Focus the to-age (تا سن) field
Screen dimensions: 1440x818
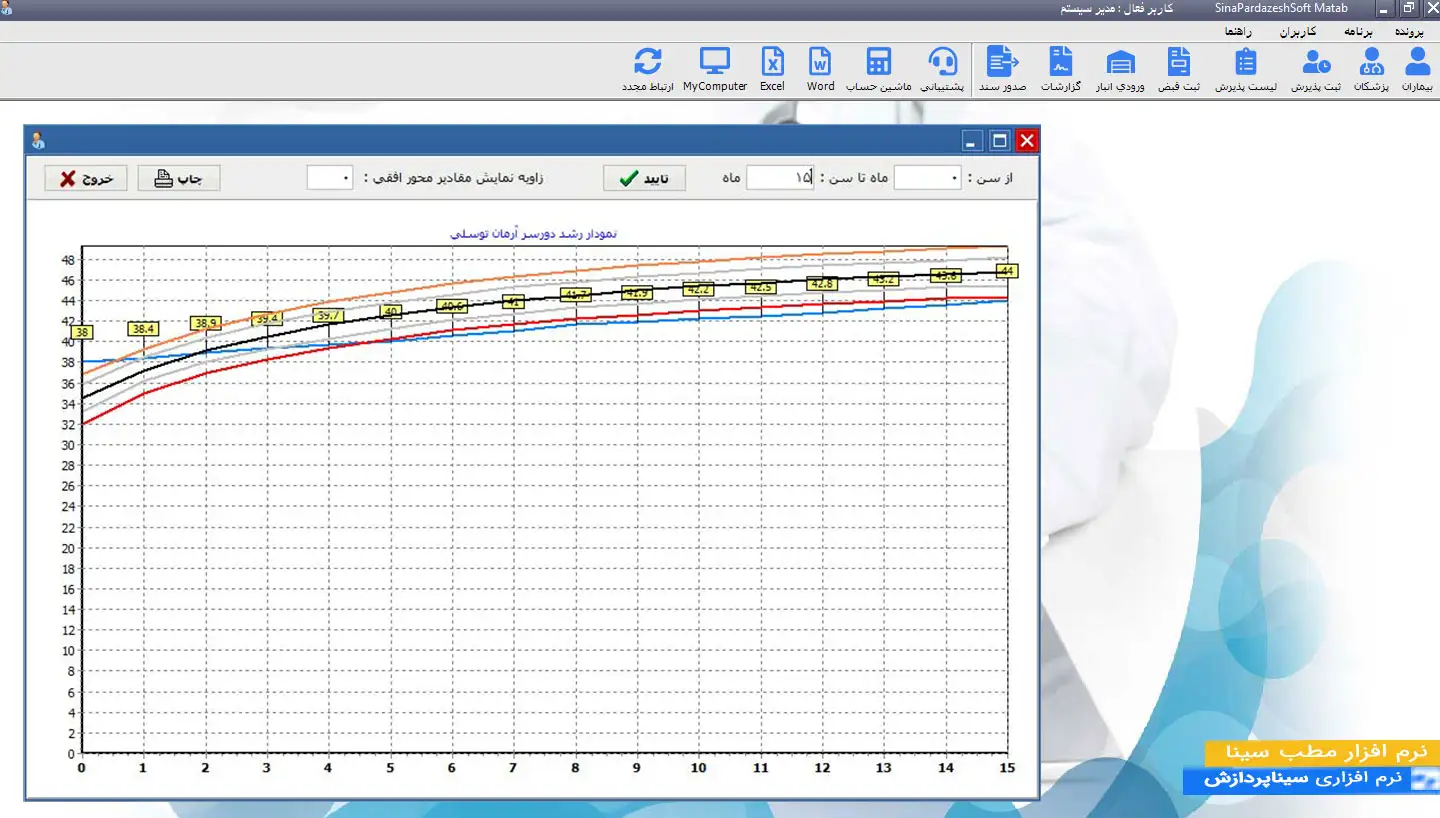pyautogui.click(x=780, y=178)
